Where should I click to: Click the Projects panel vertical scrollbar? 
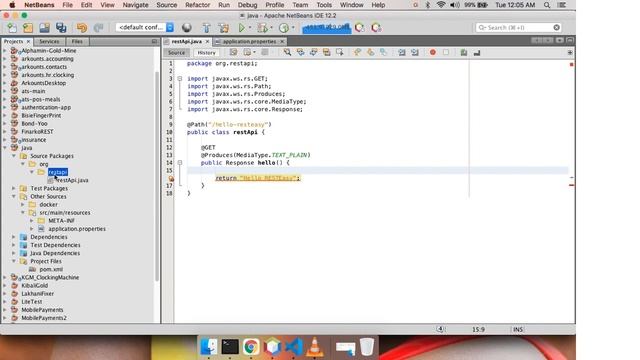(157, 176)
